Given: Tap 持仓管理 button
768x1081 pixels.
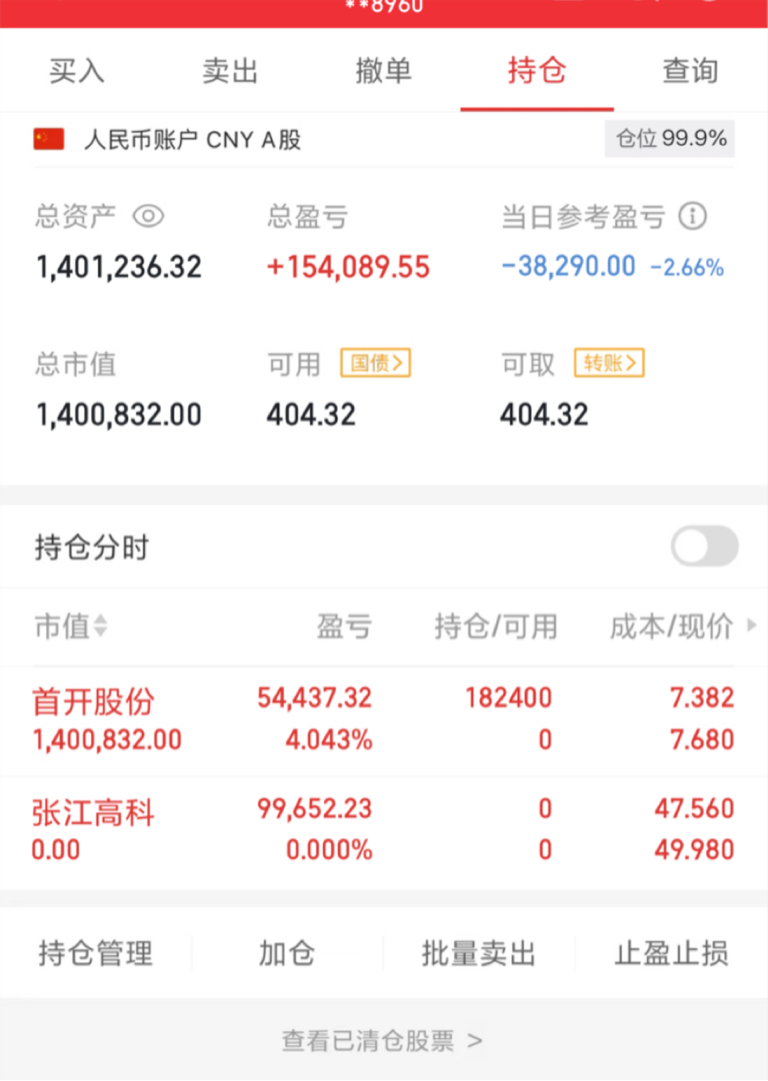Looking at the screenshot, I should 96,954.
